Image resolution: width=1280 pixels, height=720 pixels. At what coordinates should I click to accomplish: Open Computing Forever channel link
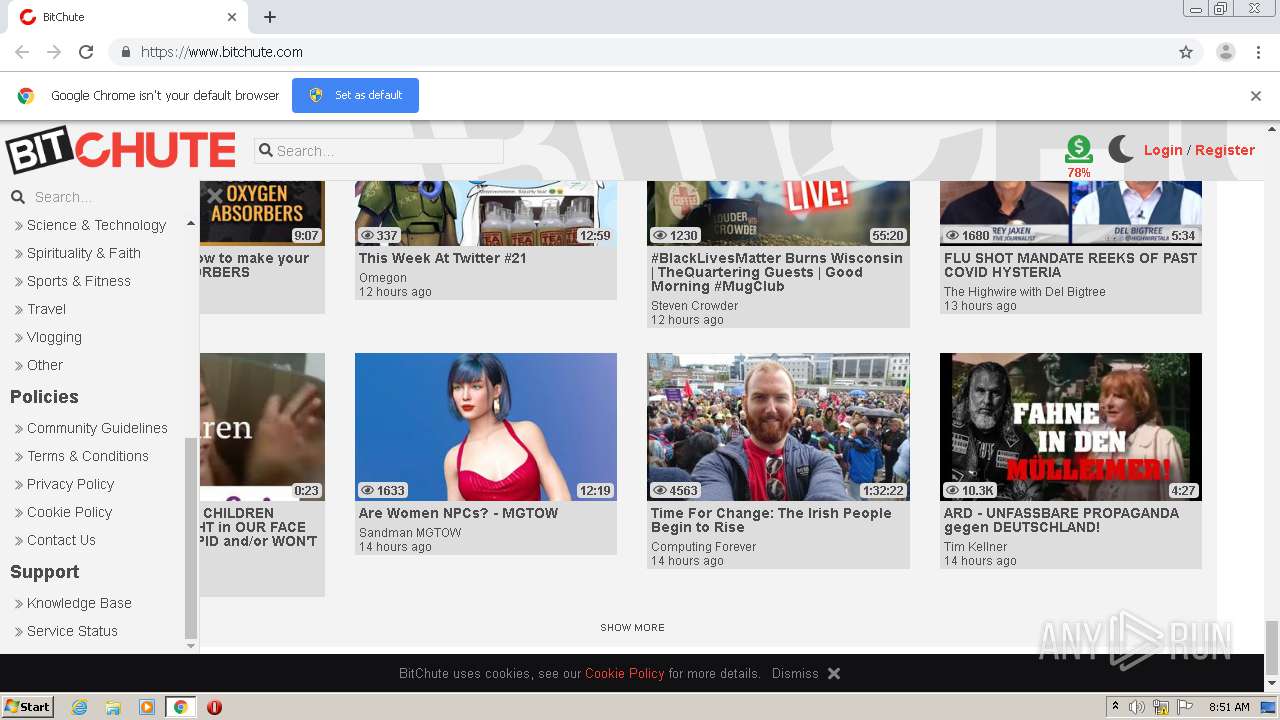pos(704,547)
